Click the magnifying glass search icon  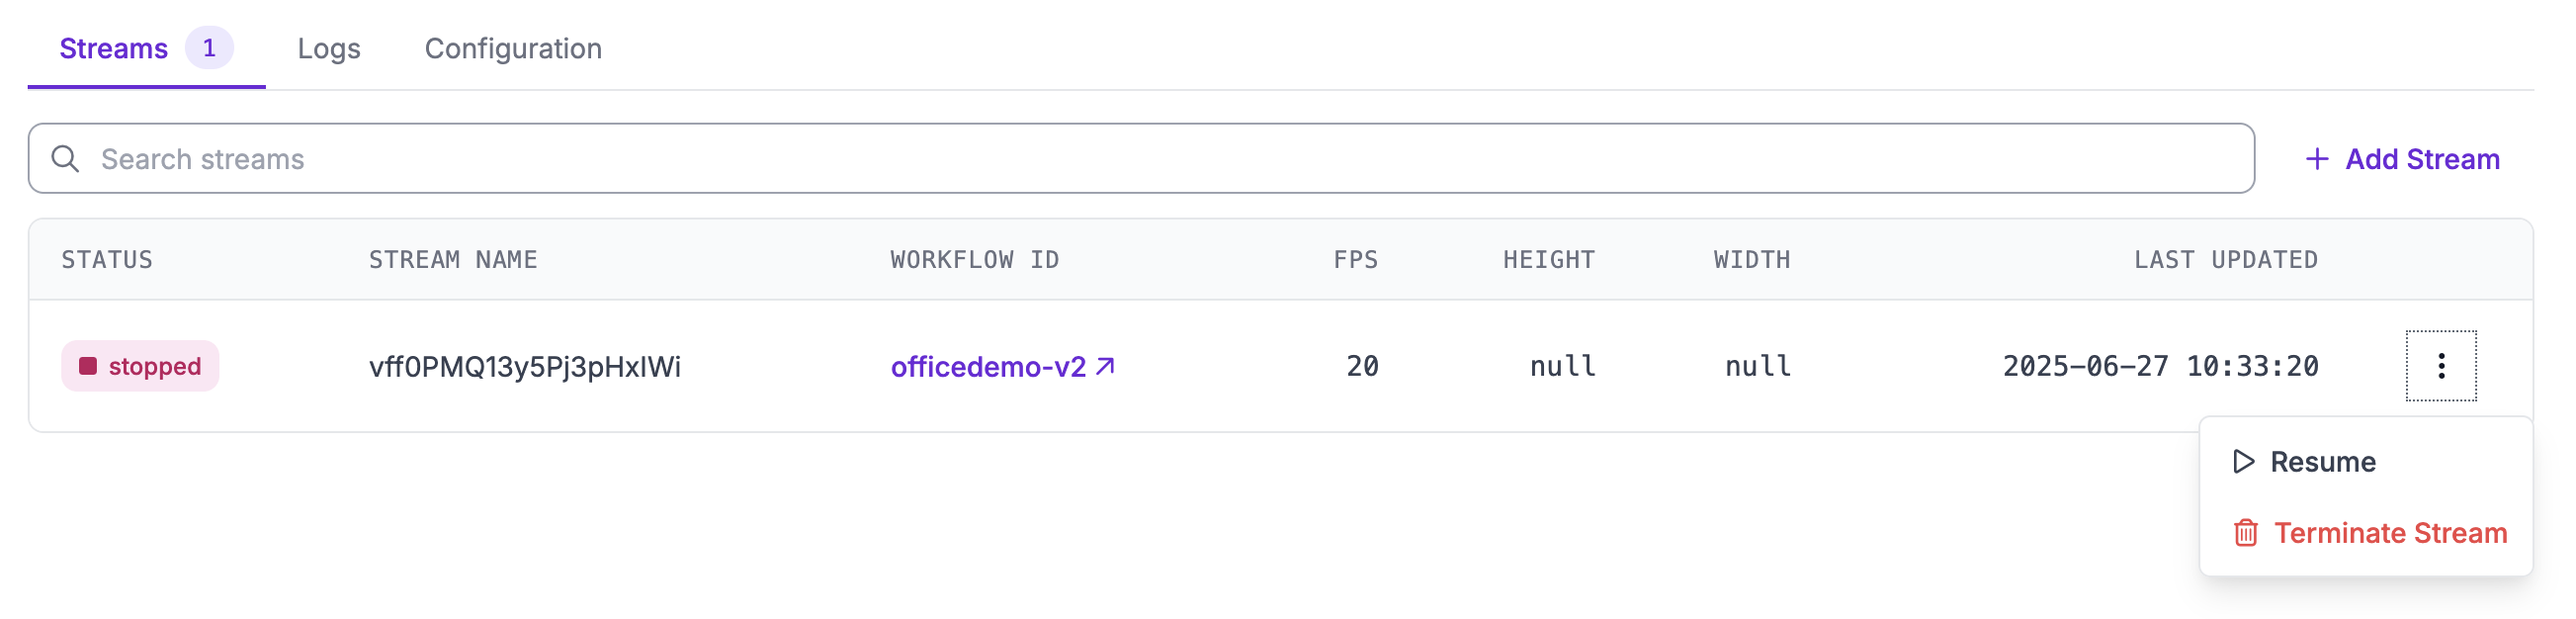[x=65, y=159]
